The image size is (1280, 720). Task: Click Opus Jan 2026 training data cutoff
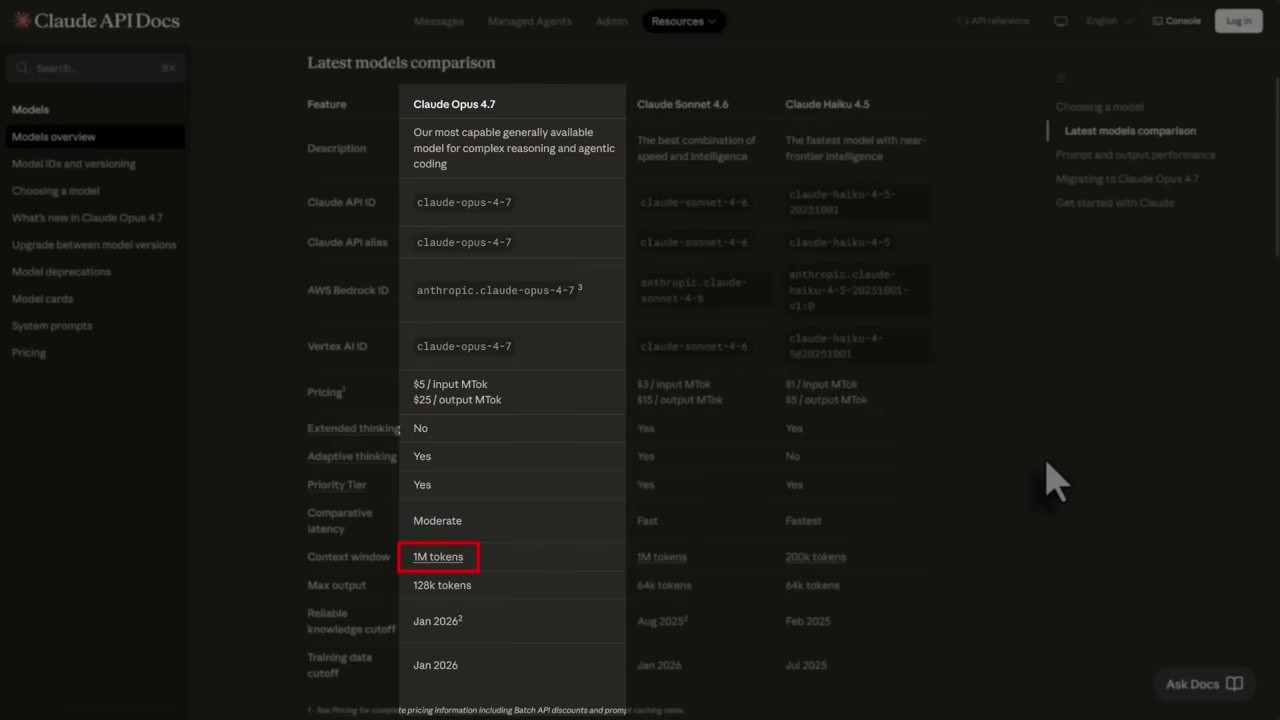[435, 665]
